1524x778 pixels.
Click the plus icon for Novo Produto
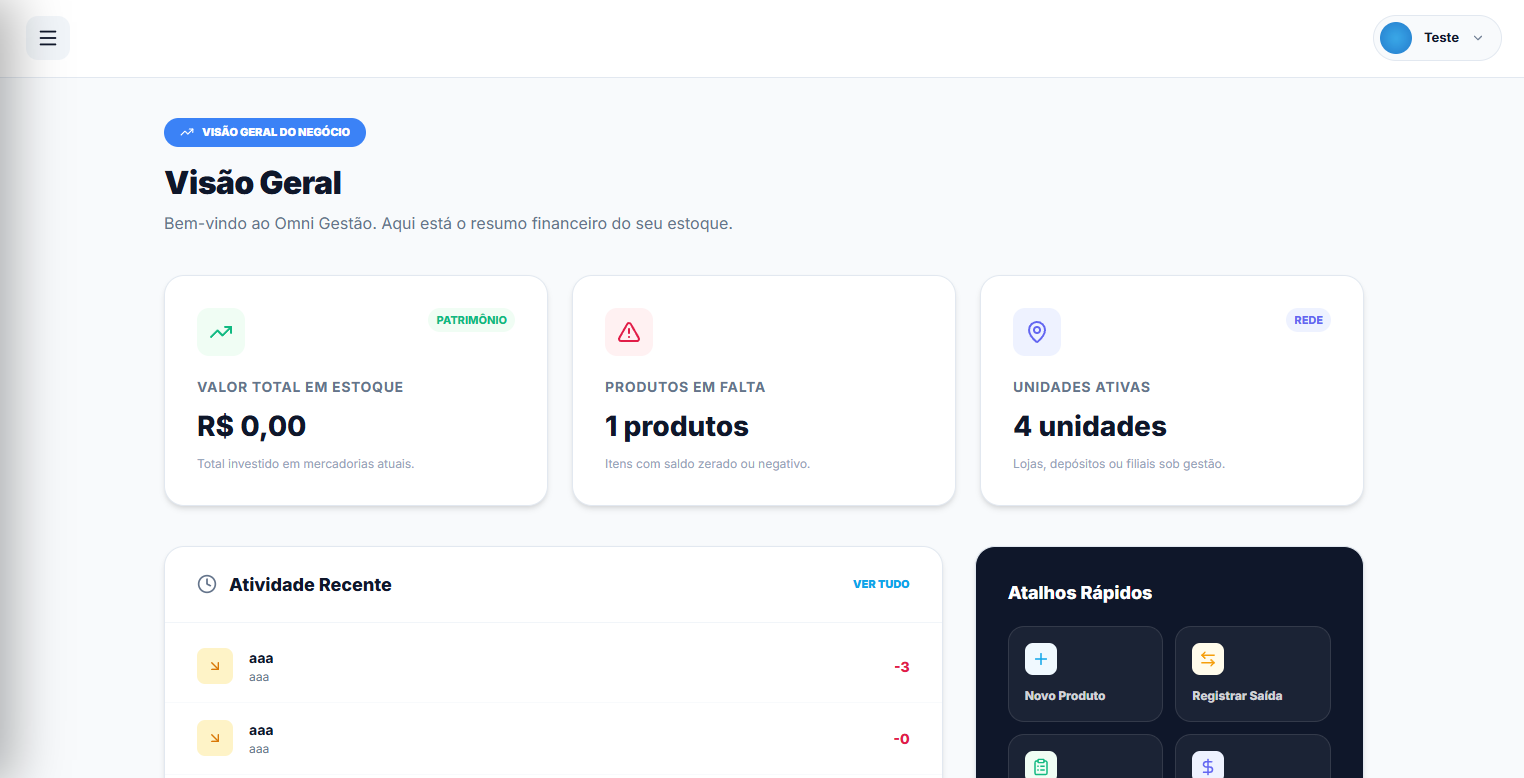point(1041,659)
